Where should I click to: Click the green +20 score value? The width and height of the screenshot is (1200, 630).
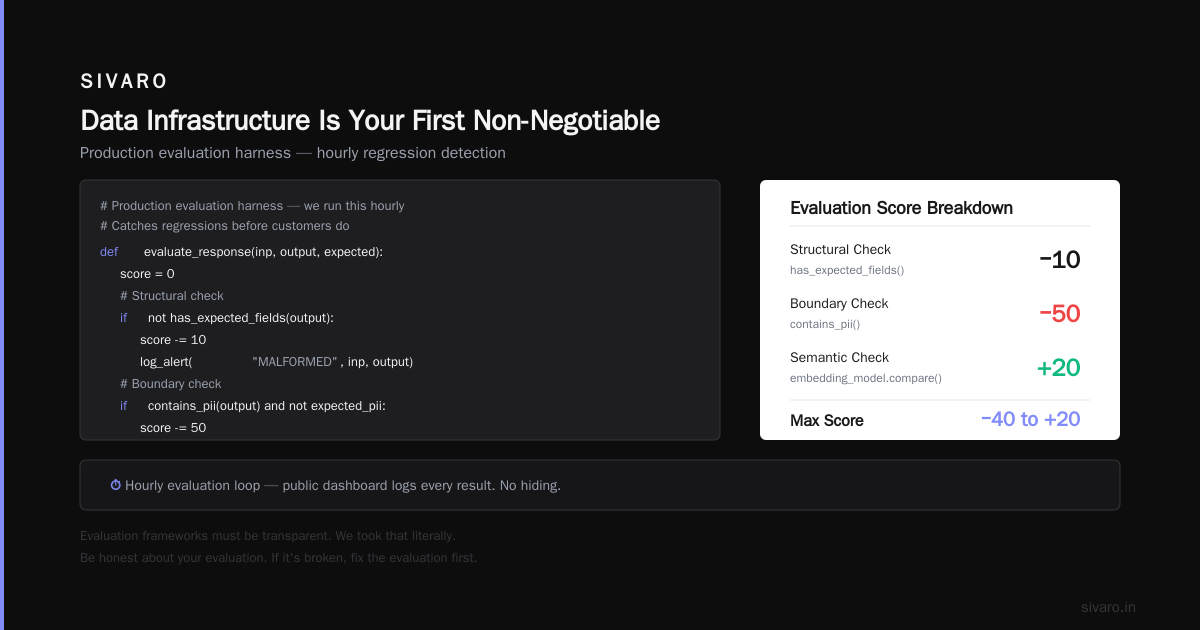click(1059, 368)
